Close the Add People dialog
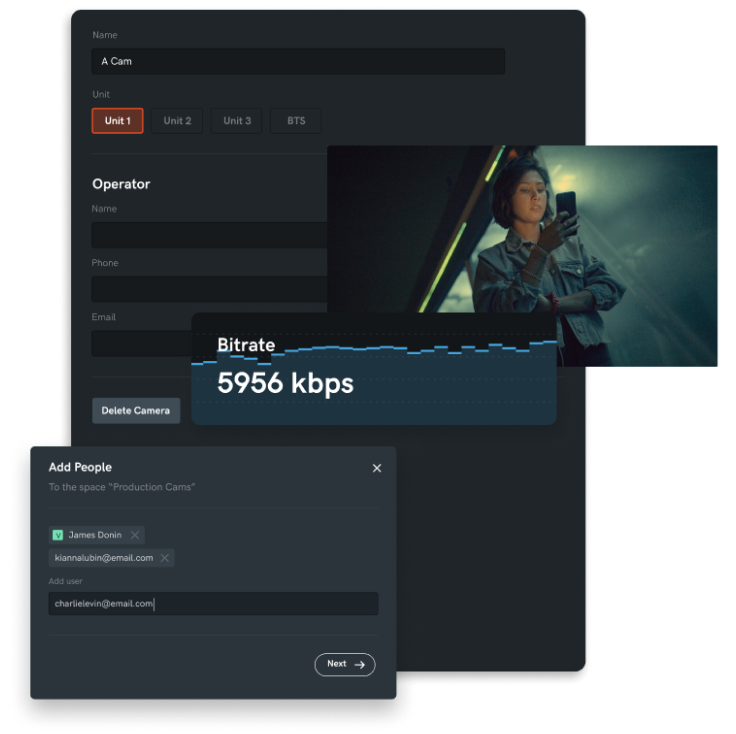Image resolution: width=736 pixels, height=734 pixels. pyautogui.click(x=377, y=468)
